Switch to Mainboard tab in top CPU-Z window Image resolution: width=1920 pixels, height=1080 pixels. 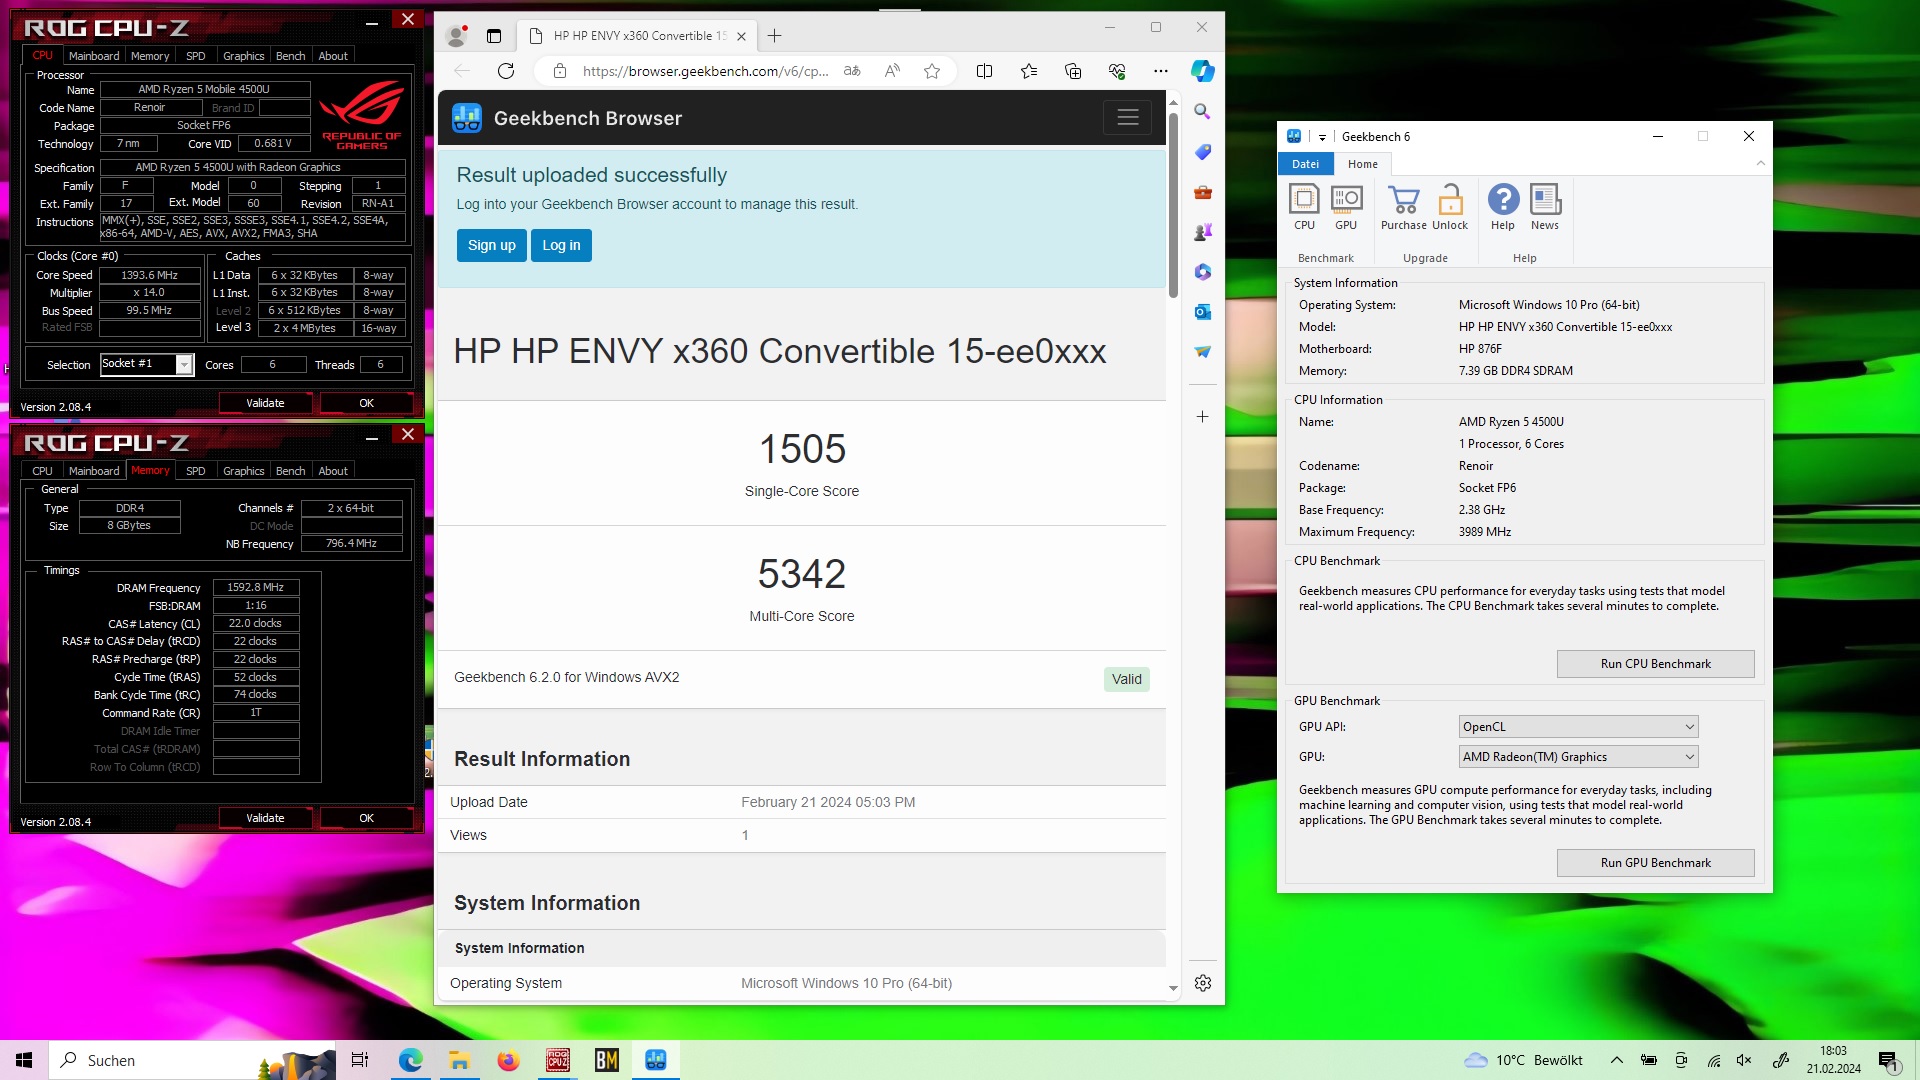tap(94, 56)
